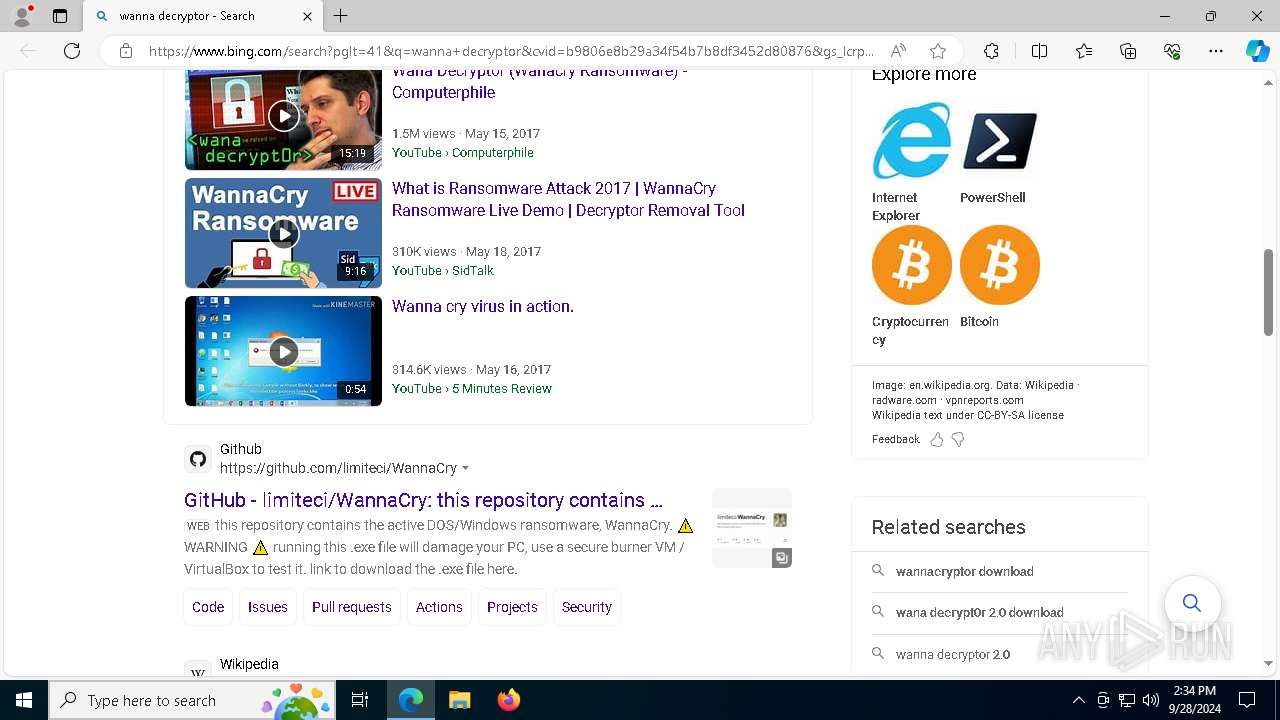The image size is (1280, 720).
Task: Open the Code deep link
Action: click(208, 607)
